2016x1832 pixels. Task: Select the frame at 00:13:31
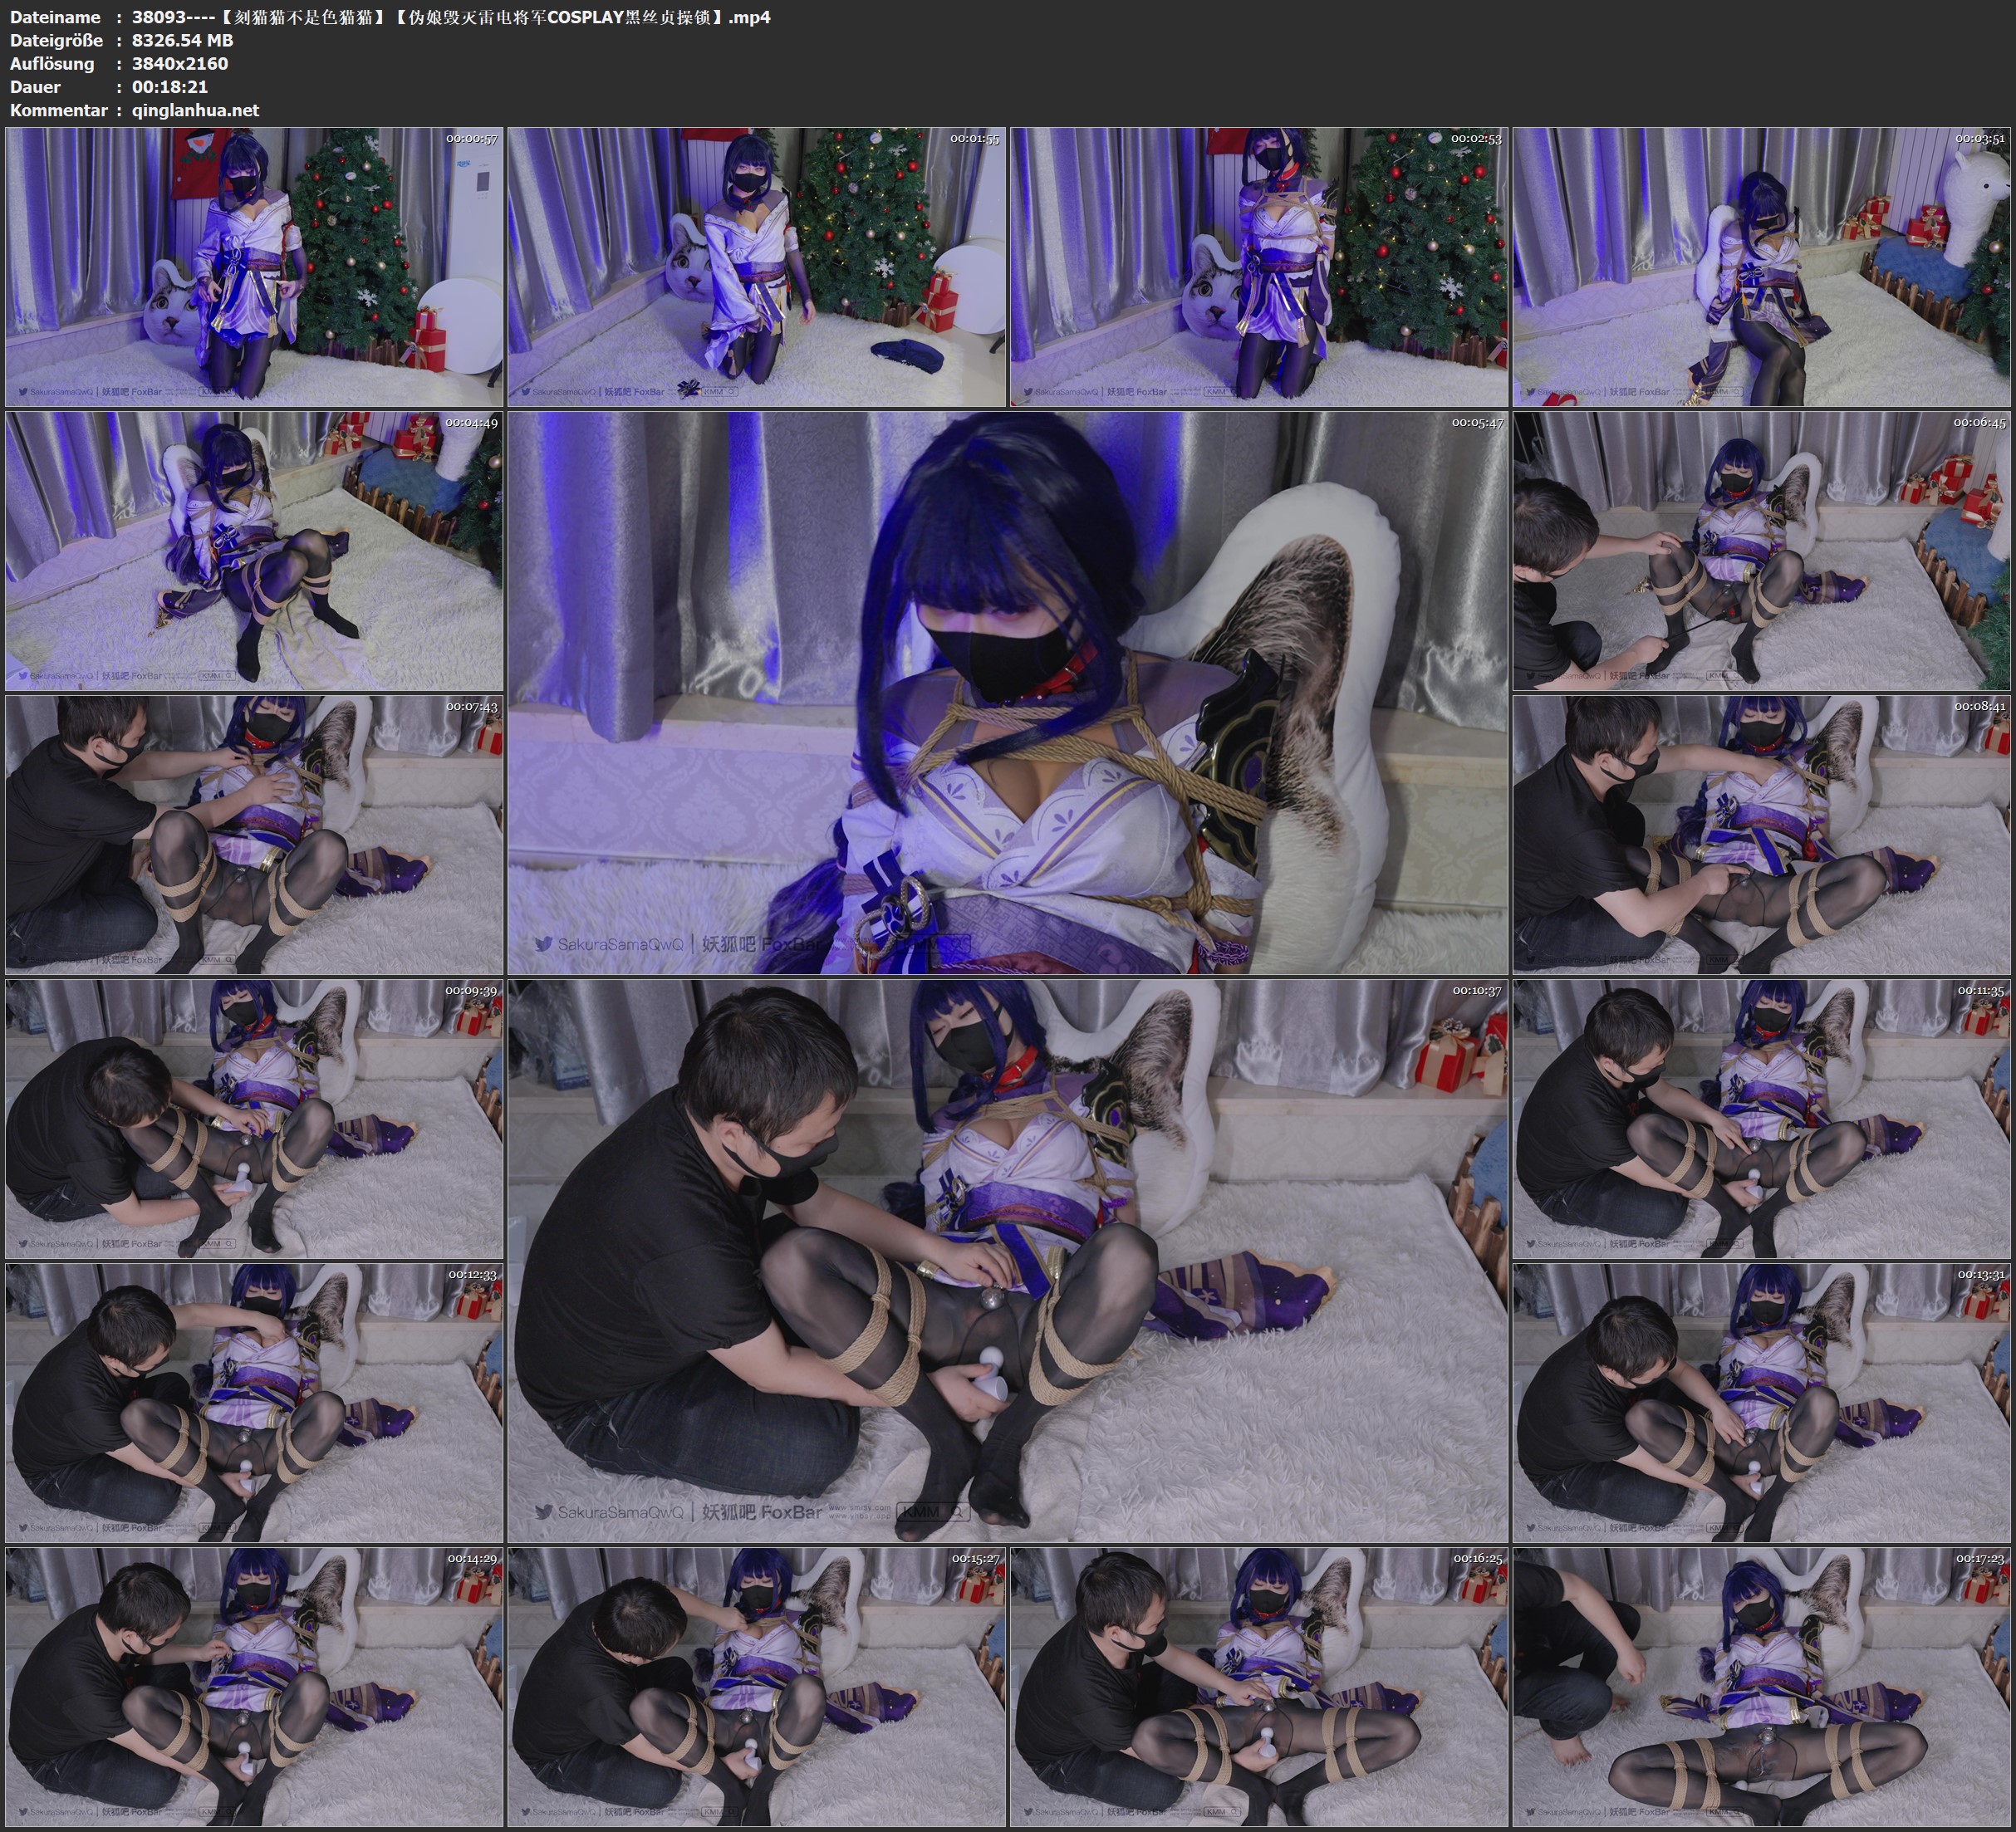click(1762, 1403)
